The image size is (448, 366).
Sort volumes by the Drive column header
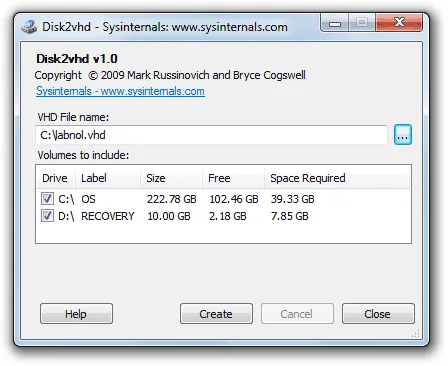(x=55, y=178)
